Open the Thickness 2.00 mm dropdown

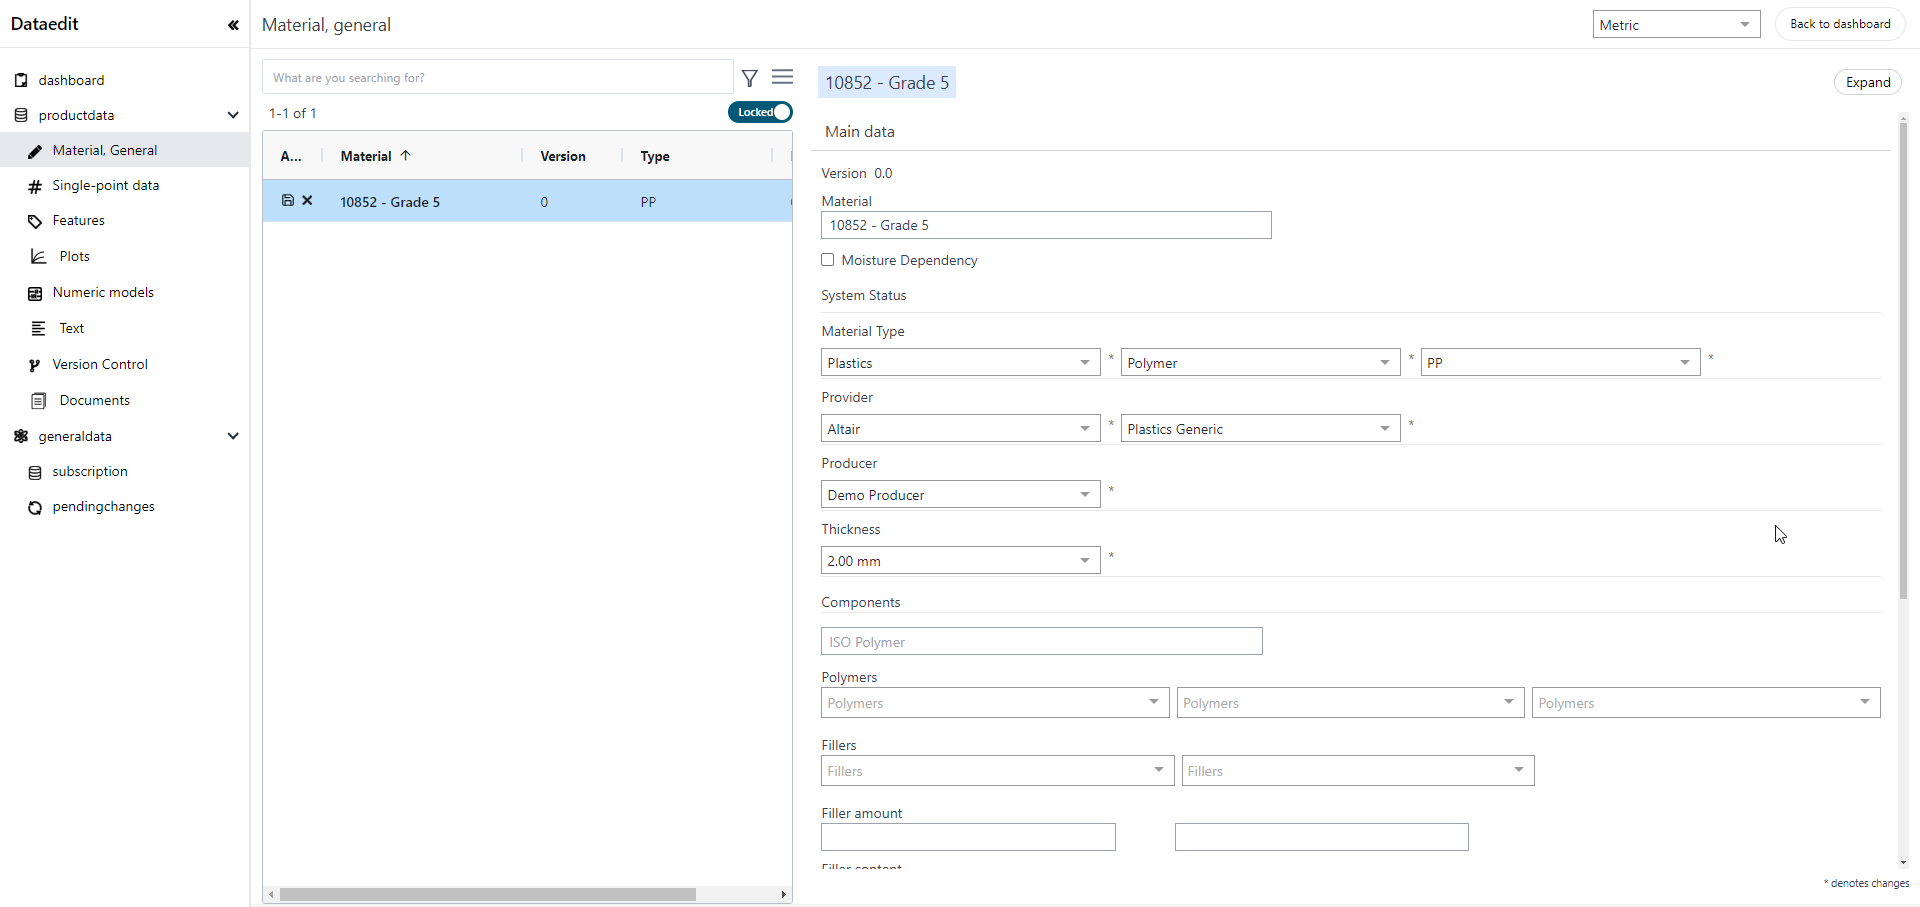point(960,561)
